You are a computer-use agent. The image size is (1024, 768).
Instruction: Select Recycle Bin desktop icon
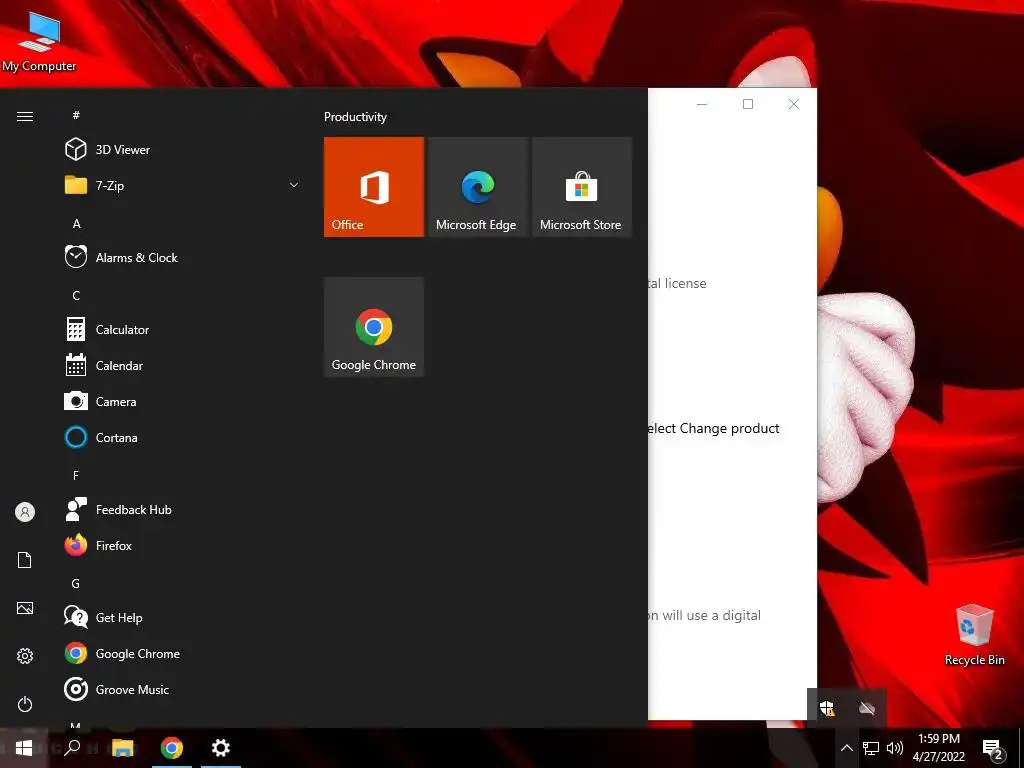[x=974, y=635]
